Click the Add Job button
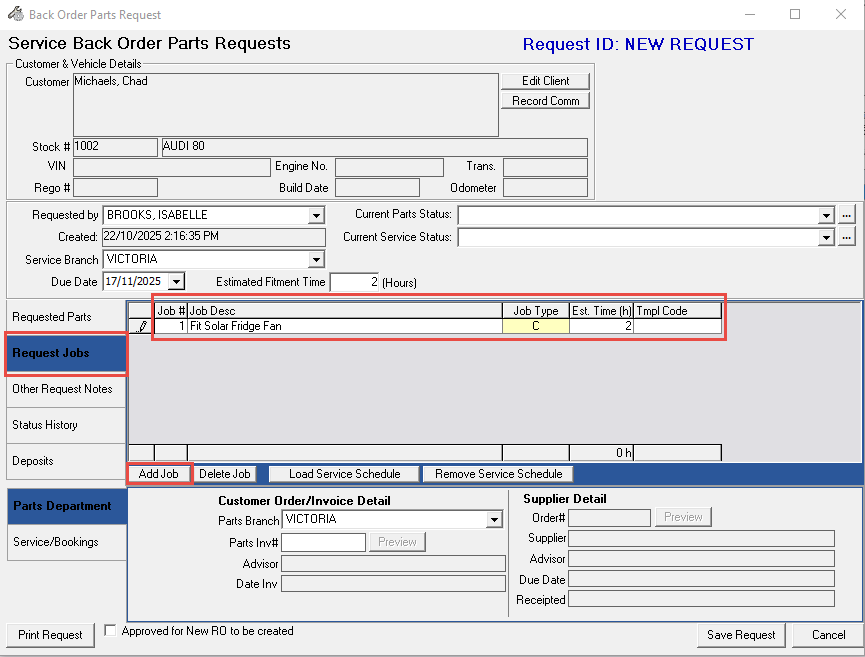This screenshot has width=865, height=657. point(159,474)
